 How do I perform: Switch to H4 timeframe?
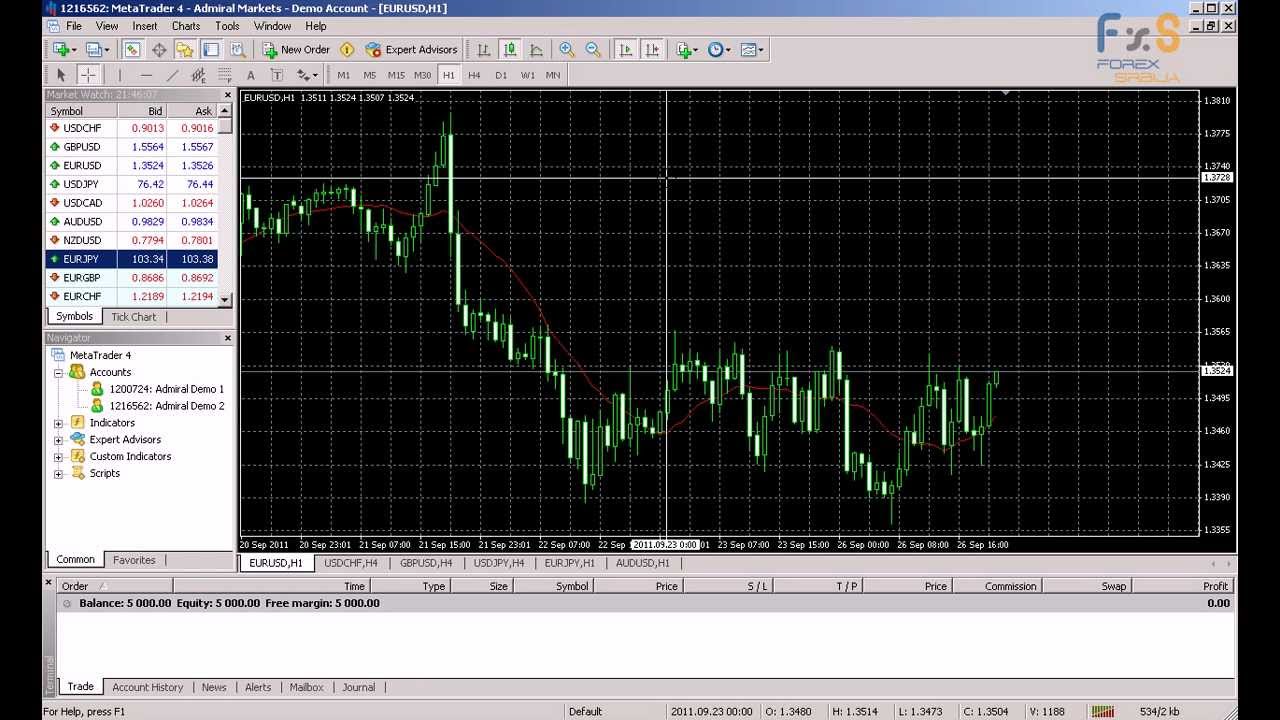pyautogui.click(x=474, y=75)
